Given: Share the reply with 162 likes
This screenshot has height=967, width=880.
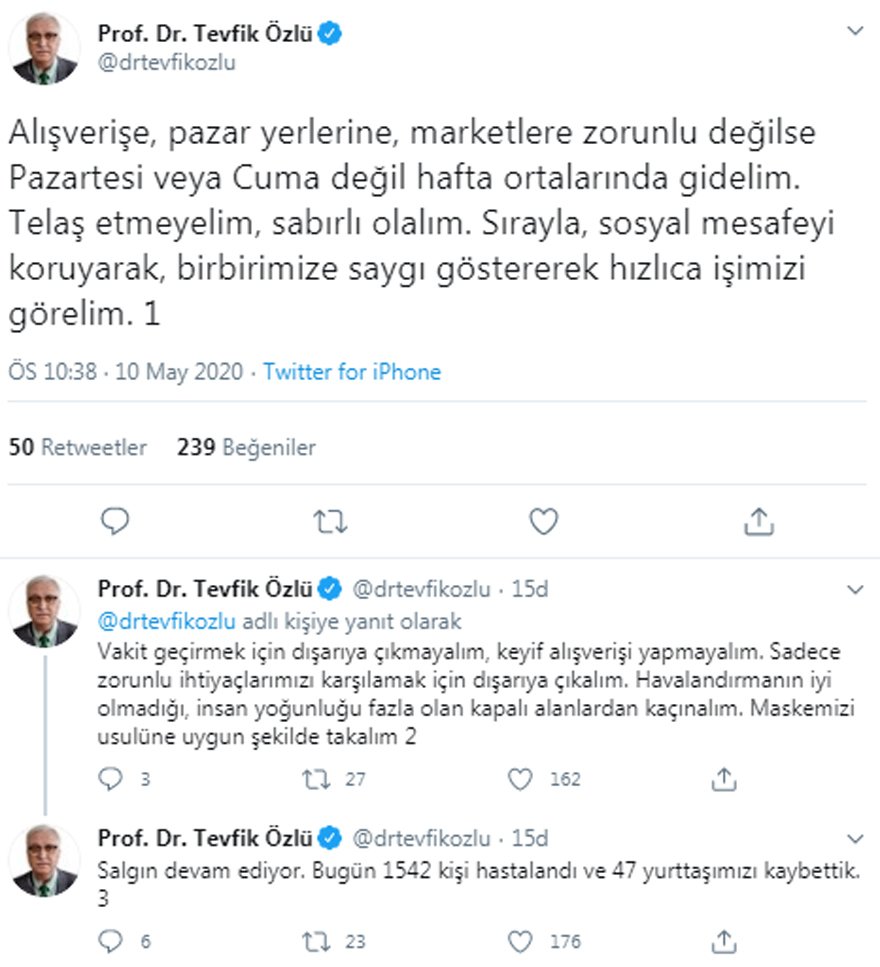Looking at the screenshot, I should tap(724, 779).
